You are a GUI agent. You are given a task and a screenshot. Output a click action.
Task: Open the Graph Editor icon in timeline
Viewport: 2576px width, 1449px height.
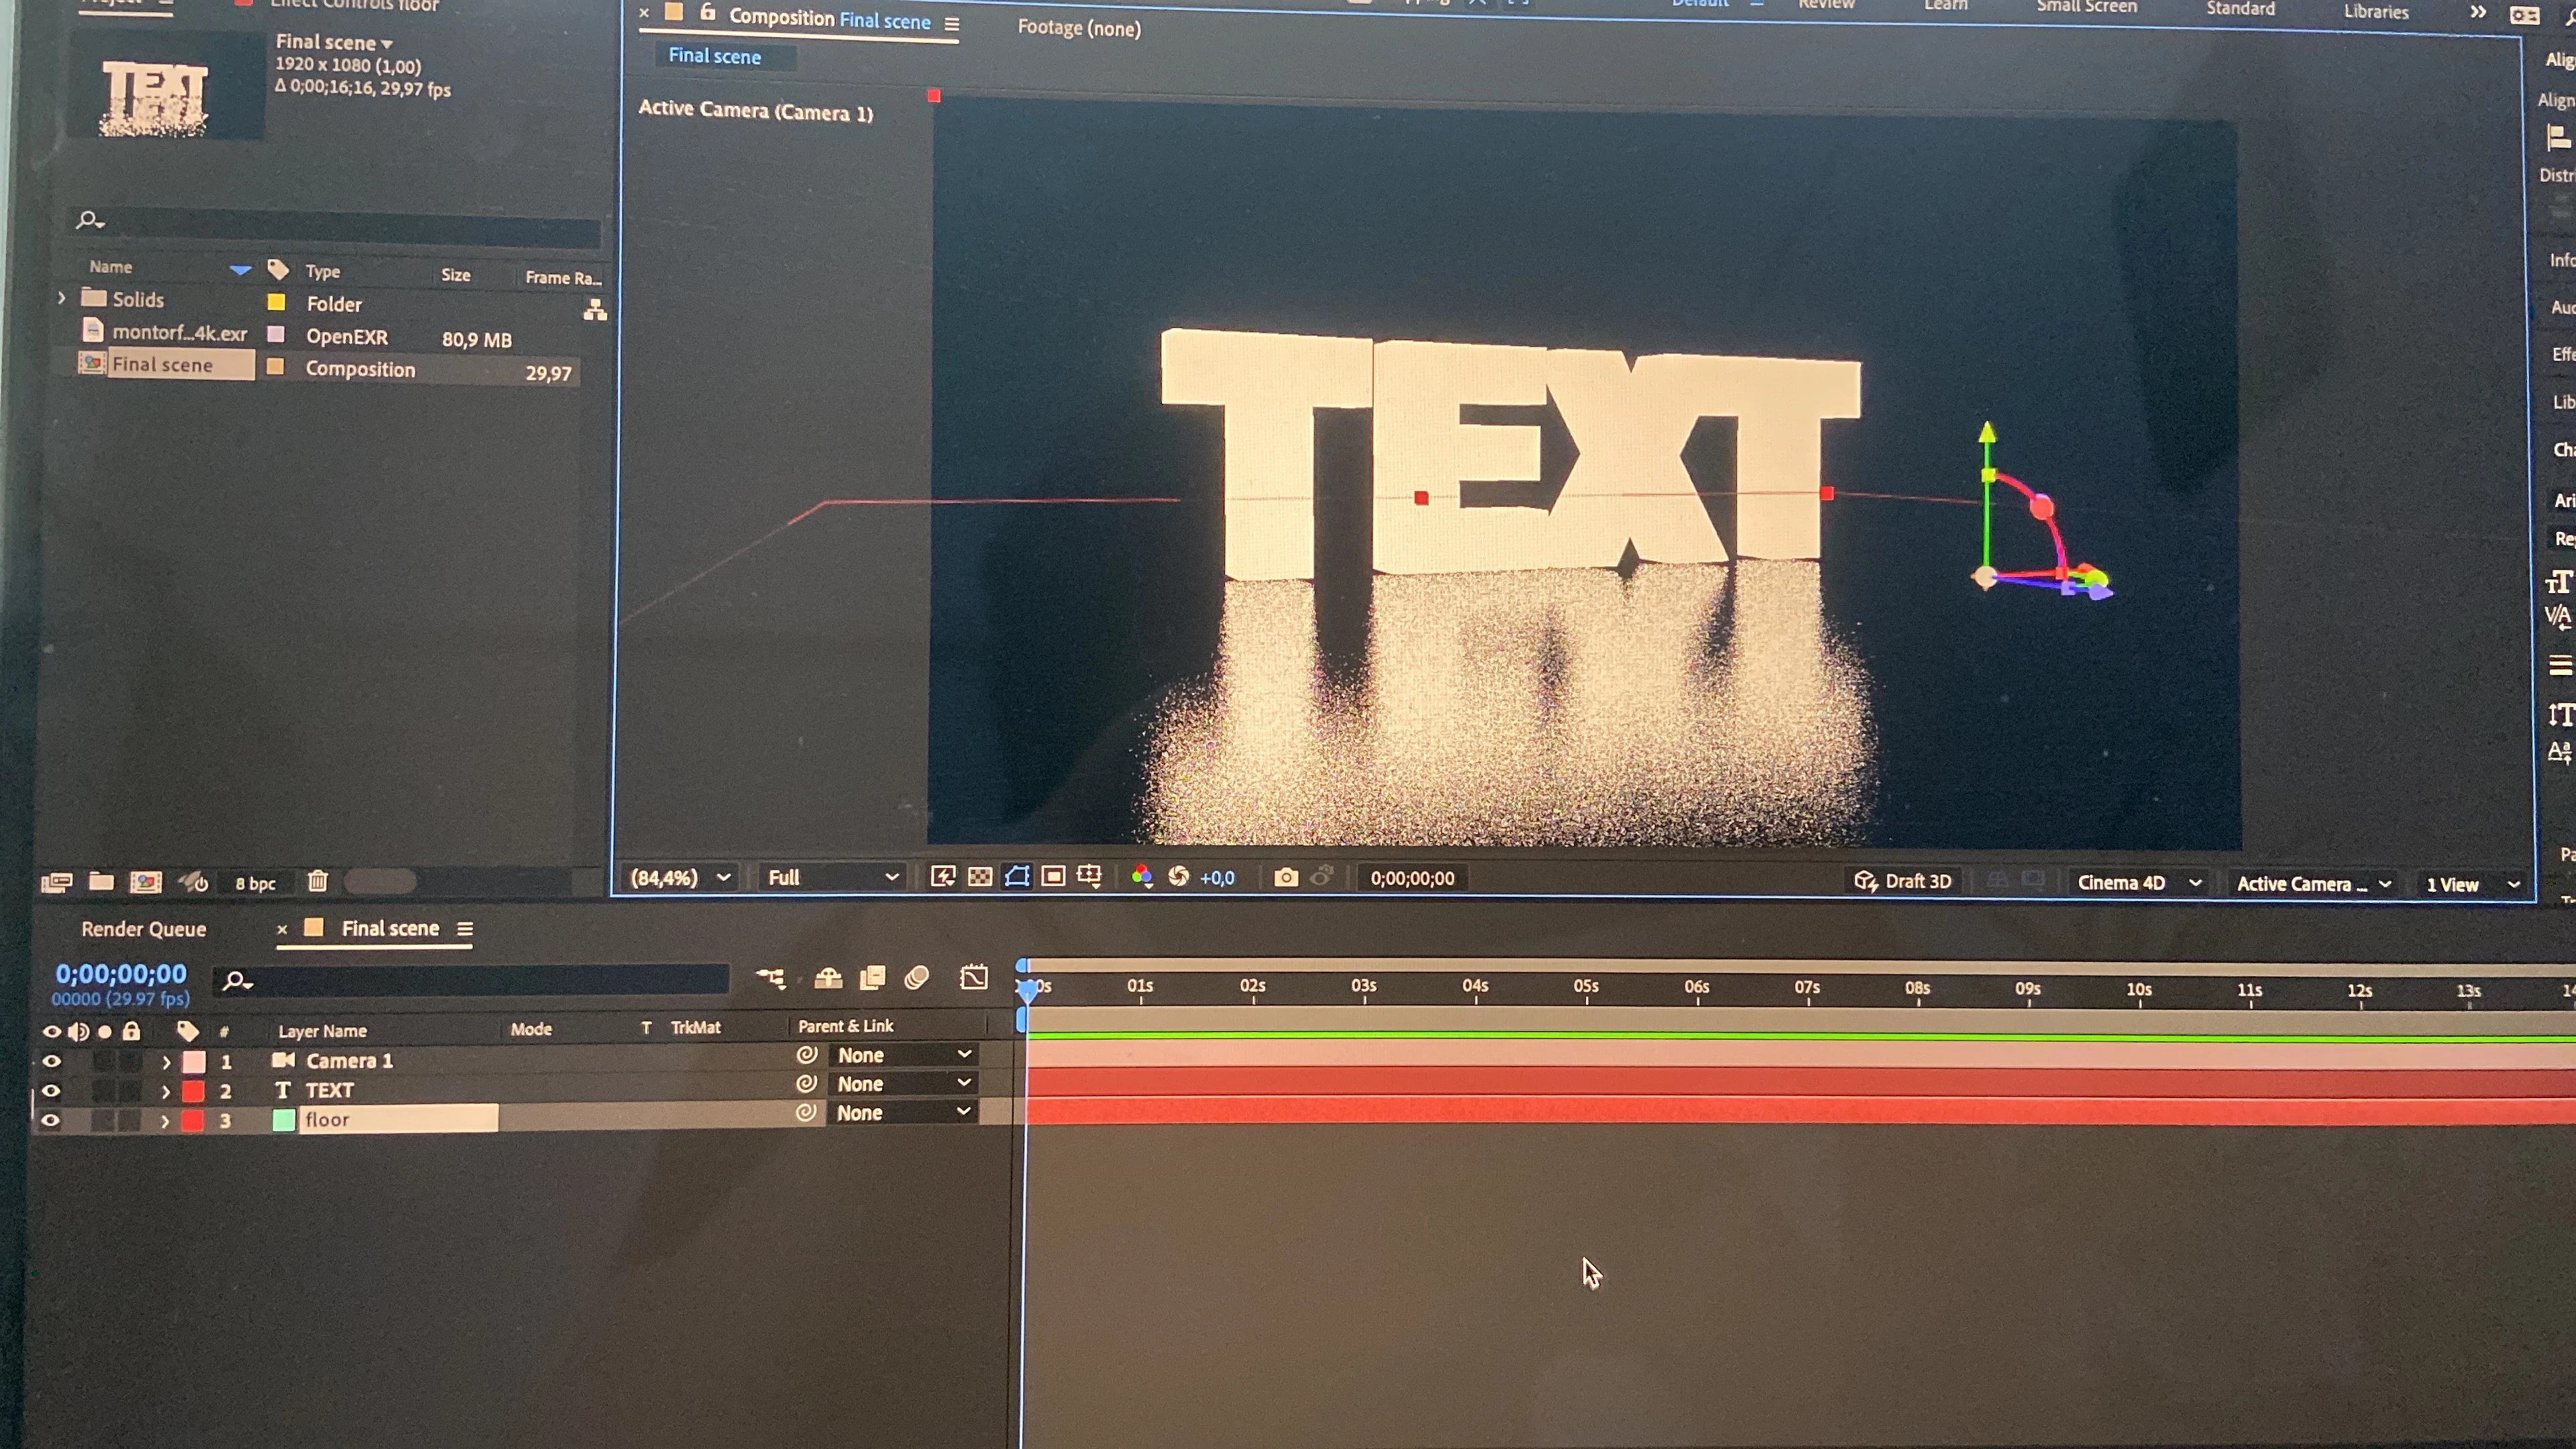974,977
